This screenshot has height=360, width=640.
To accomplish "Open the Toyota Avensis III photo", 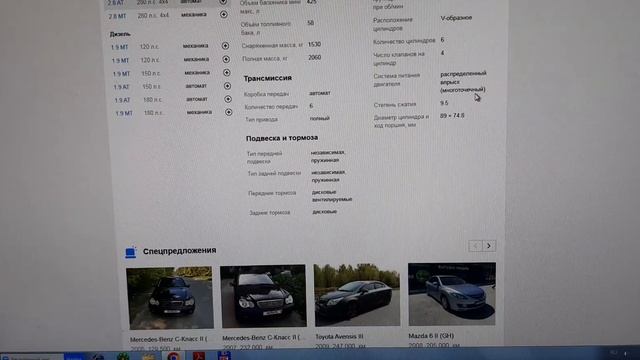I will pos(357,295).
